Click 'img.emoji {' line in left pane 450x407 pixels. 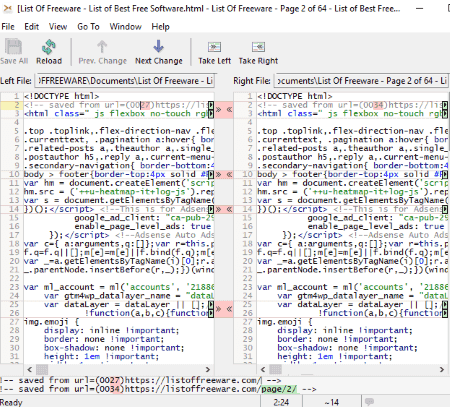pyautogui.click(x=51, y=322)
